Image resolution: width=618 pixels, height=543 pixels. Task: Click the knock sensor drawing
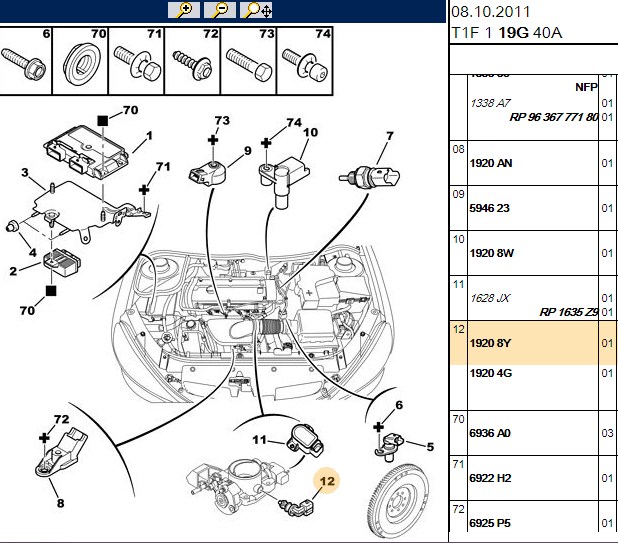[205, 173]
